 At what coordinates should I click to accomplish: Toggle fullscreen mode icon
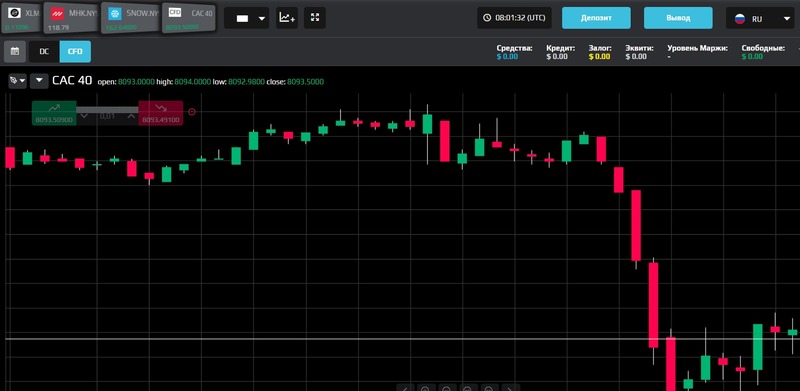tap(315, 18)
